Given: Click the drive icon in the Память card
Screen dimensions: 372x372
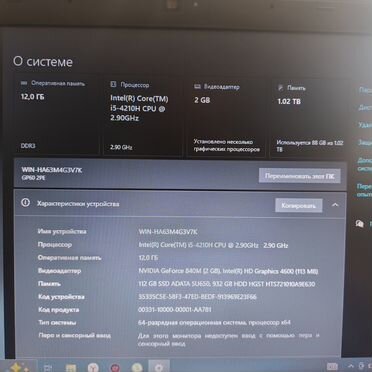Looking at the screenshot, I should [280, 88].
